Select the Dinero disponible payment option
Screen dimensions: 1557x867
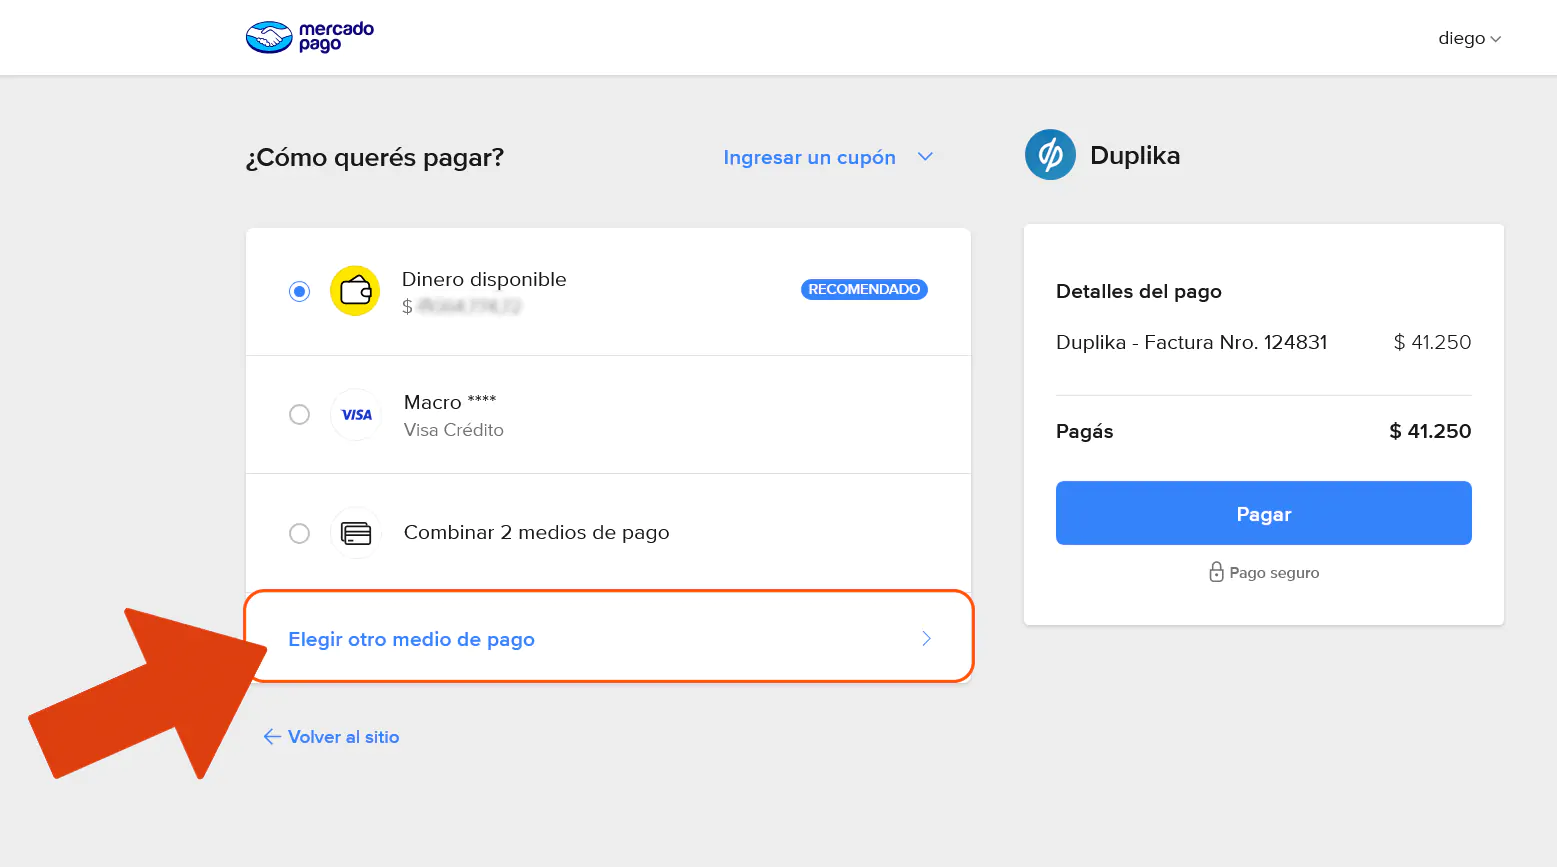pyautogui.click(x=299, y=291)
